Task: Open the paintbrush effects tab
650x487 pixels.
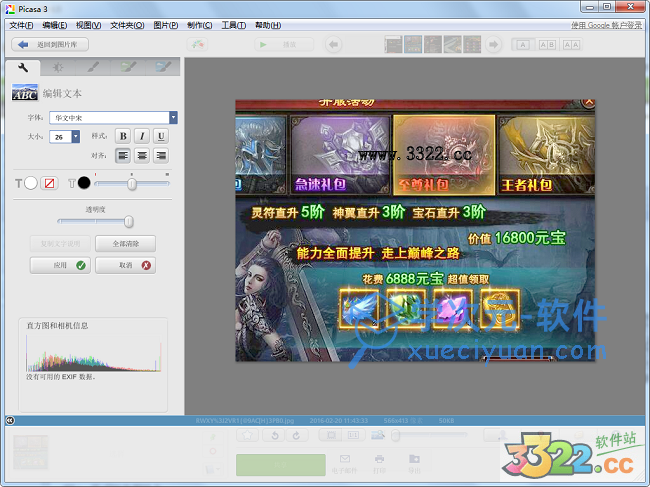Action: tap(93, 68)
